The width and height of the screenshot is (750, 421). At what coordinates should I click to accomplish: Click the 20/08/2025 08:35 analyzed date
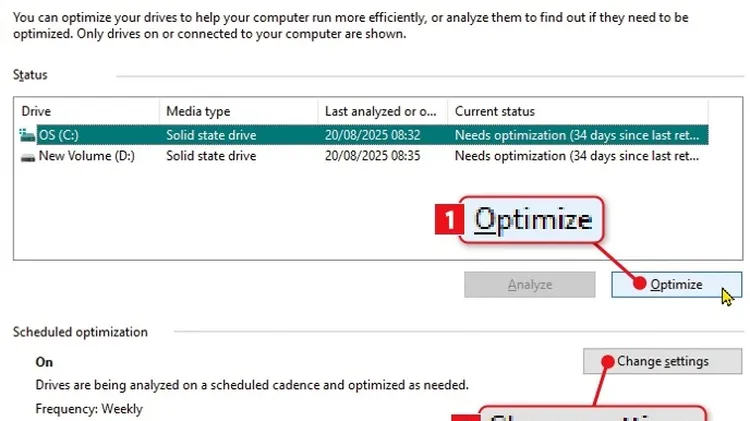tap(373, 156)
